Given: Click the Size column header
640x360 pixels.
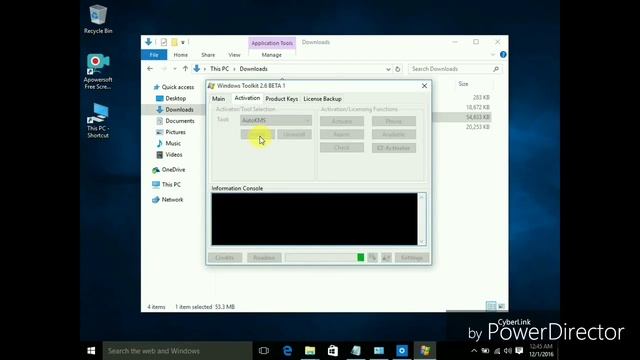Looking at the screenshot, I should point(463,84).
